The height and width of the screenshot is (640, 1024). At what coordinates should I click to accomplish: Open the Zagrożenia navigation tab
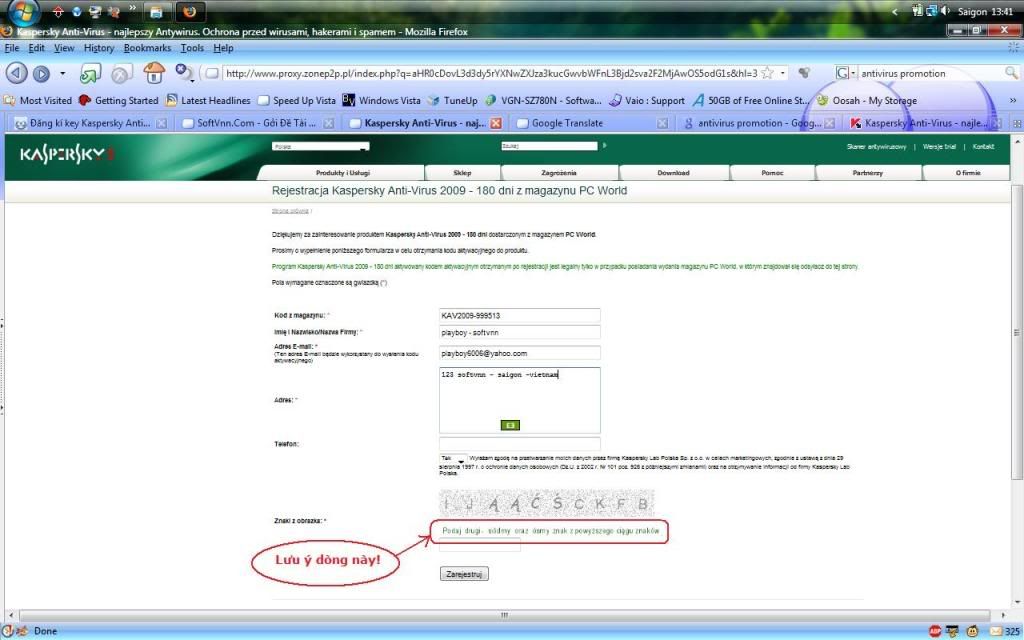click(x=559, y=173)
